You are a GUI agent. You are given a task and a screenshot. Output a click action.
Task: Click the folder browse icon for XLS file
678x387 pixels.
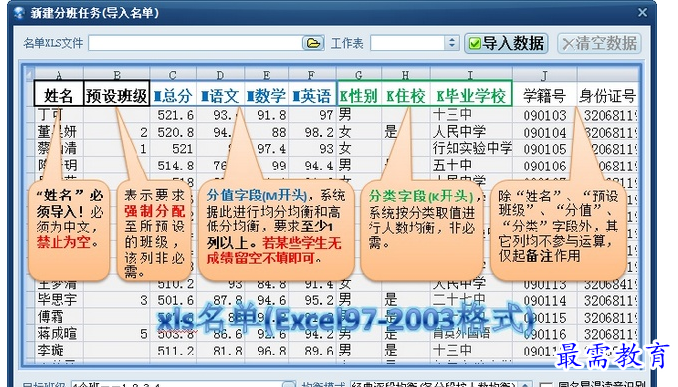click(313, 43)
